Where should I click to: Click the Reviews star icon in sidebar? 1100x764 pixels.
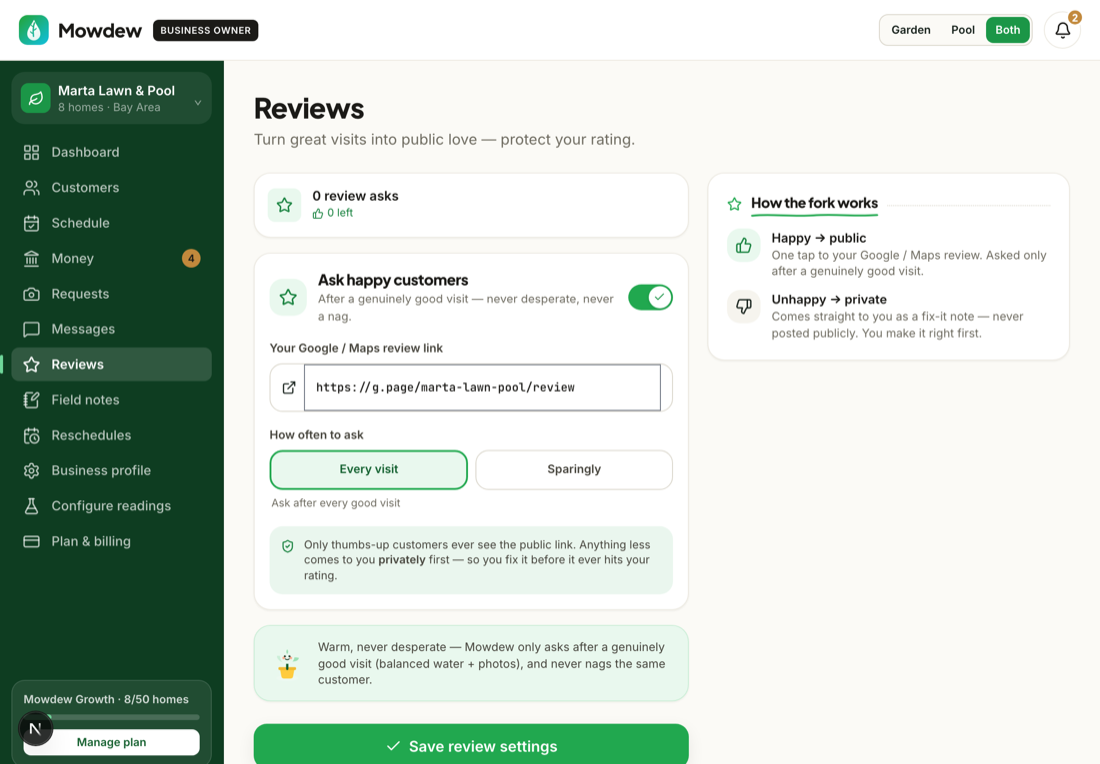pyautogui.click(x=32, y=365)
